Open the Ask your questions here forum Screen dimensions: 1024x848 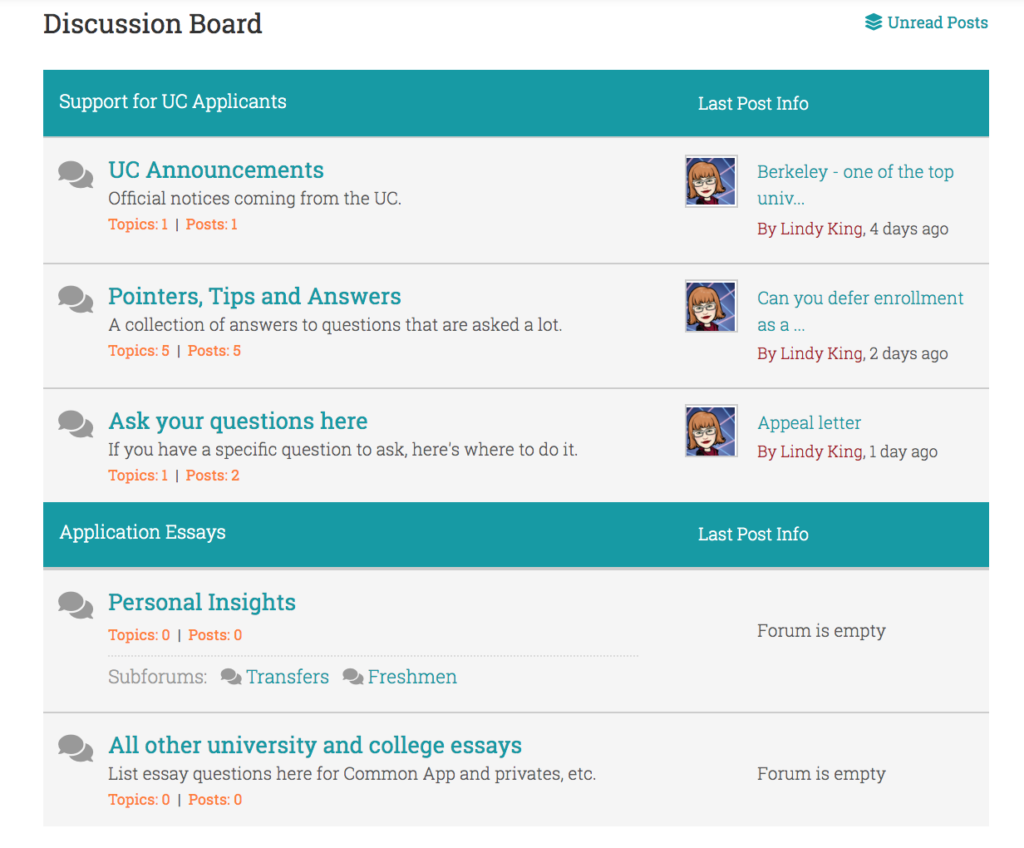click(238, 421)
